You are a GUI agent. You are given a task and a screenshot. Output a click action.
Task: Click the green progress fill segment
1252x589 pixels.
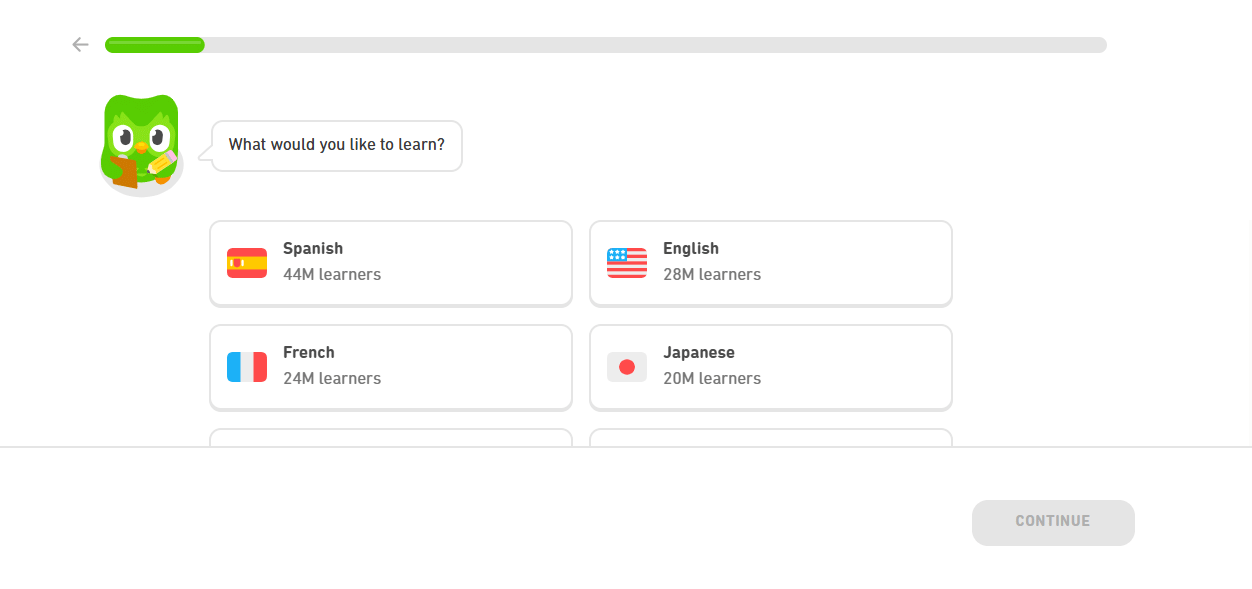pyautogui.click(x=155, y=44)
